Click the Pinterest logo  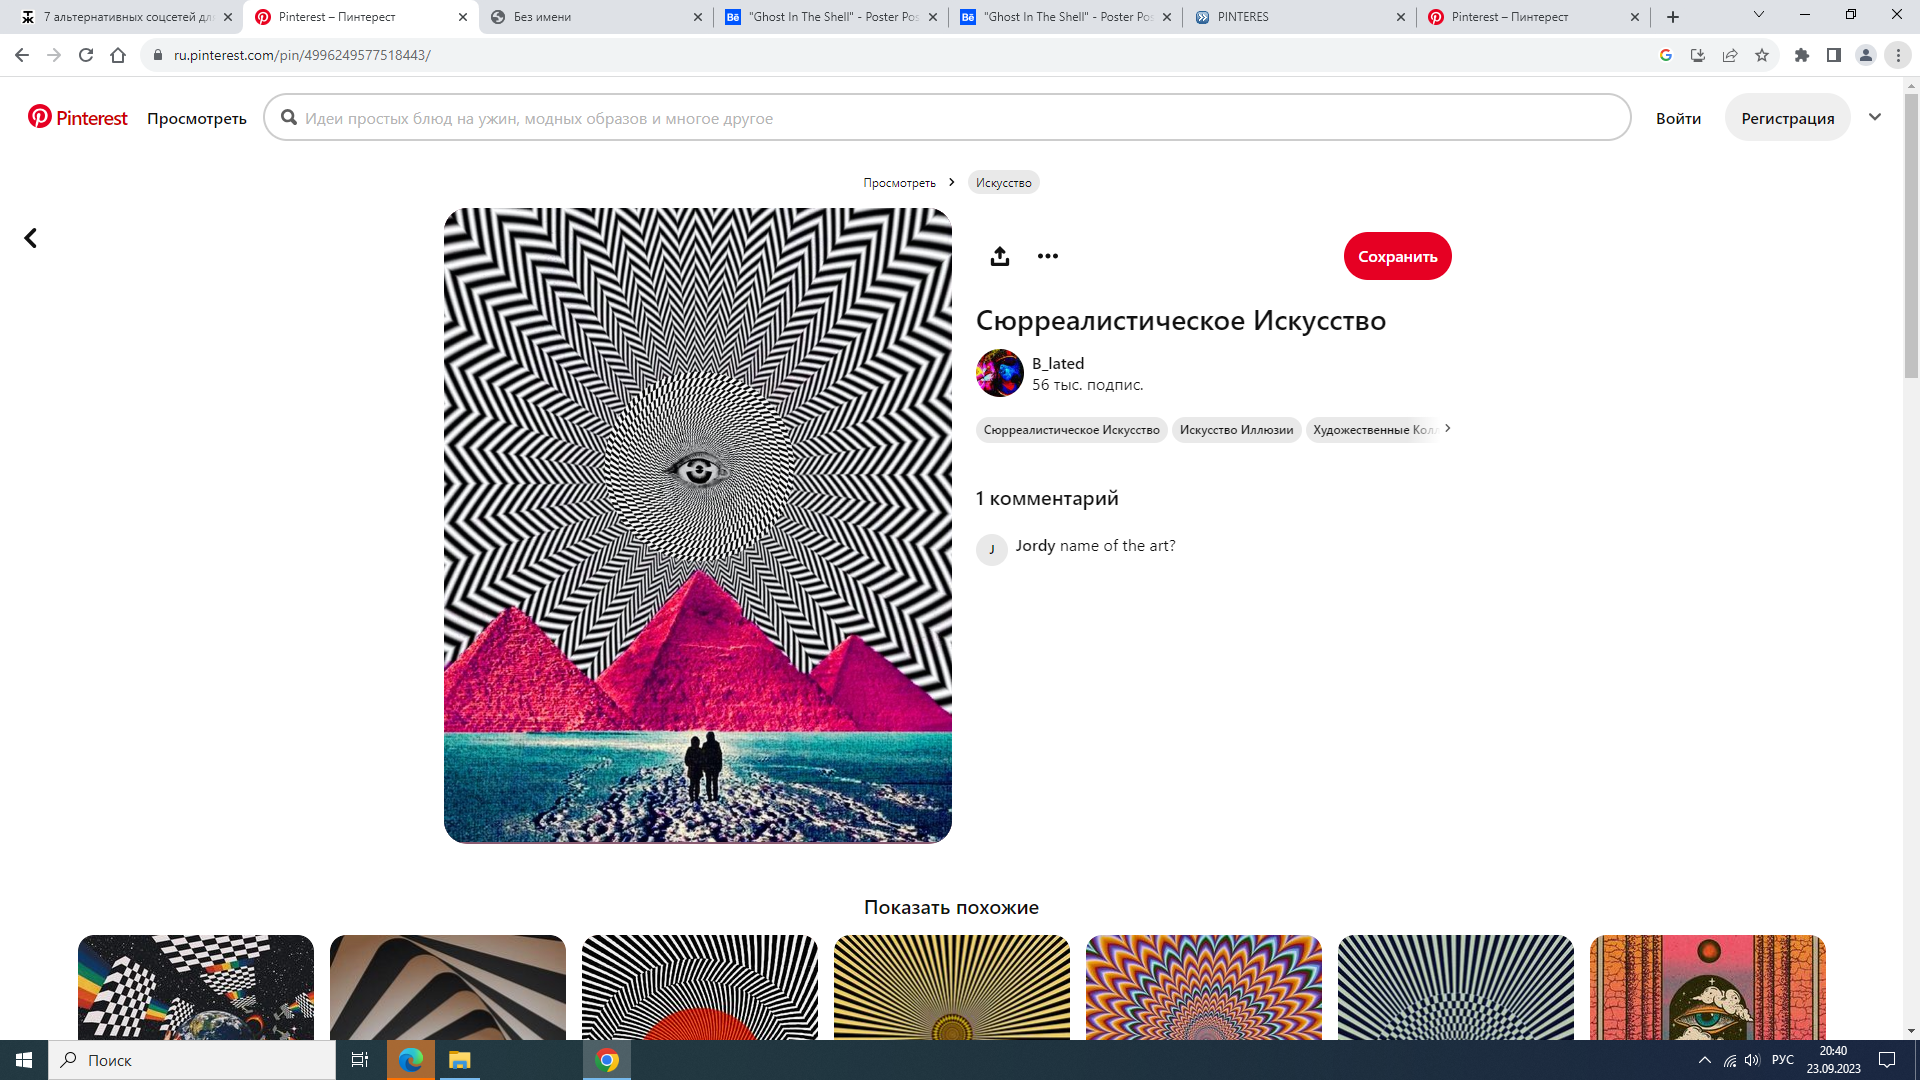click(x=78, y=118)
